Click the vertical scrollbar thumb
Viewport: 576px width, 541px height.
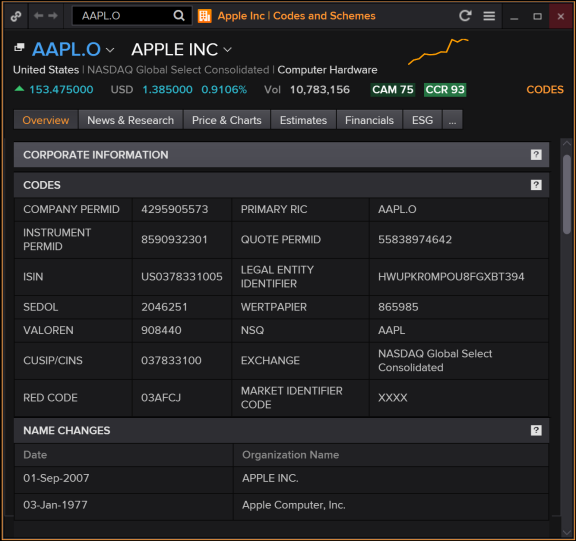(566, 194)
